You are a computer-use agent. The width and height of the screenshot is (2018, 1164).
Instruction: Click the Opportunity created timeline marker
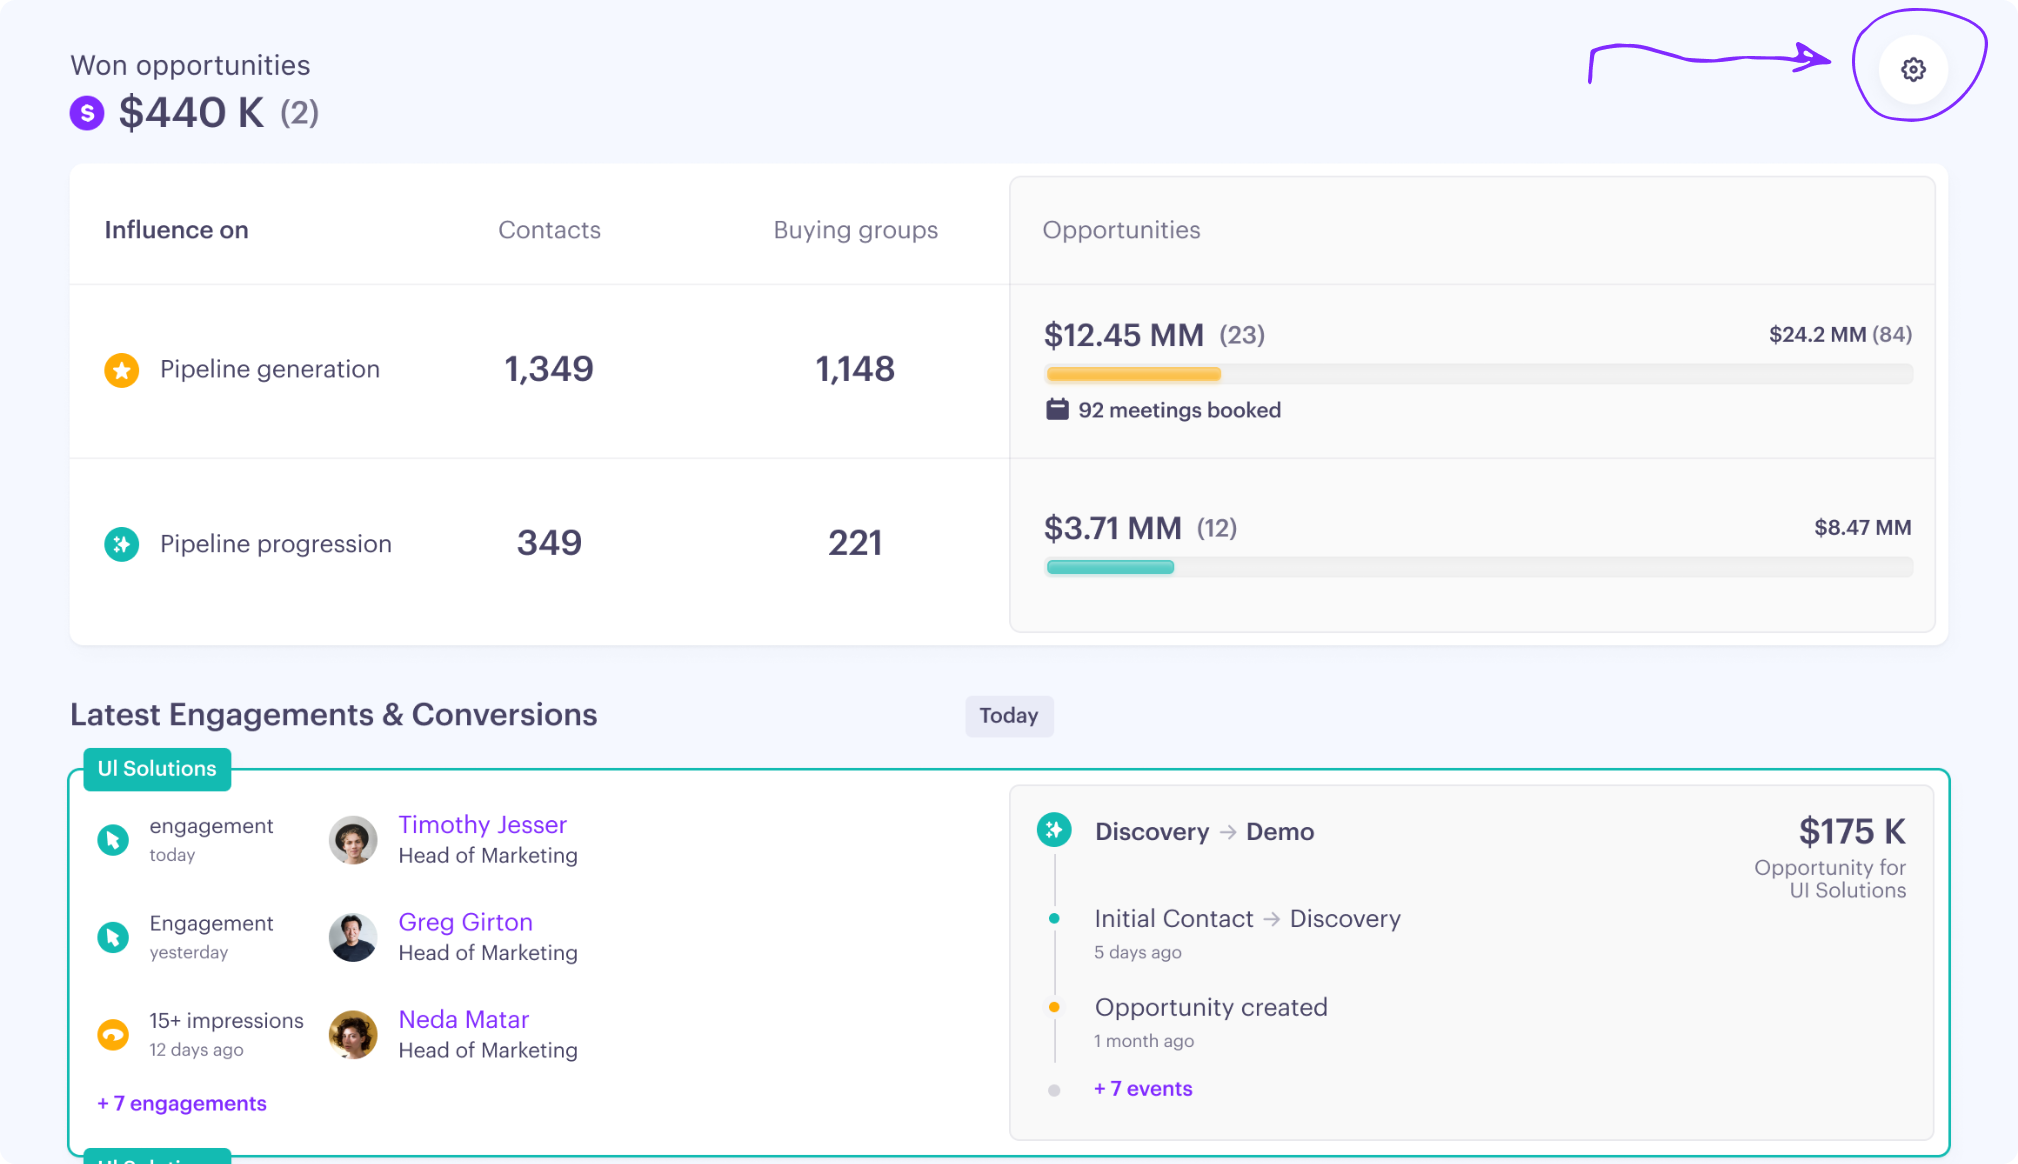(1054, 1008)
